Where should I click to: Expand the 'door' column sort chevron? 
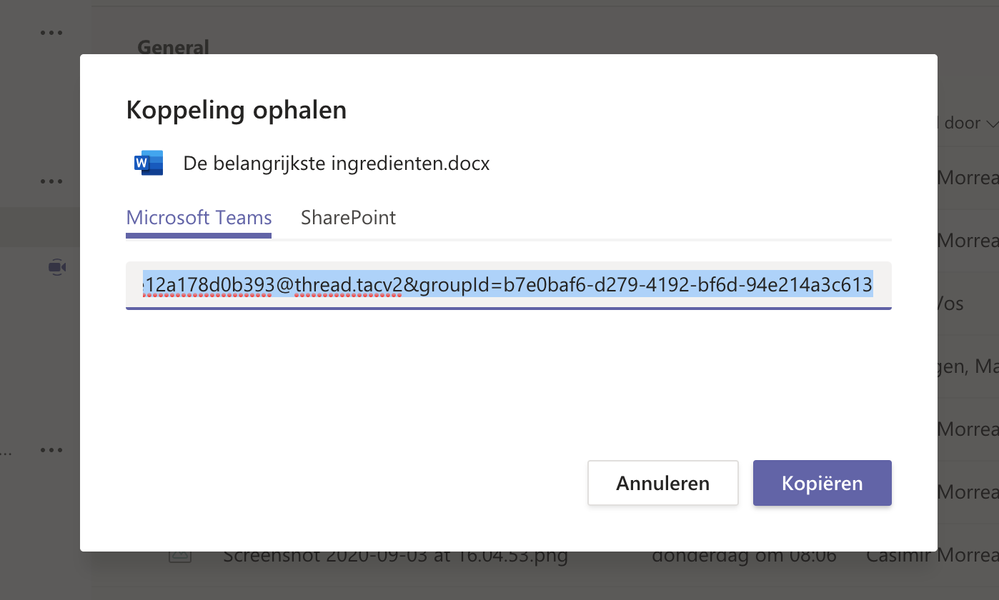[x=988, y=123]
